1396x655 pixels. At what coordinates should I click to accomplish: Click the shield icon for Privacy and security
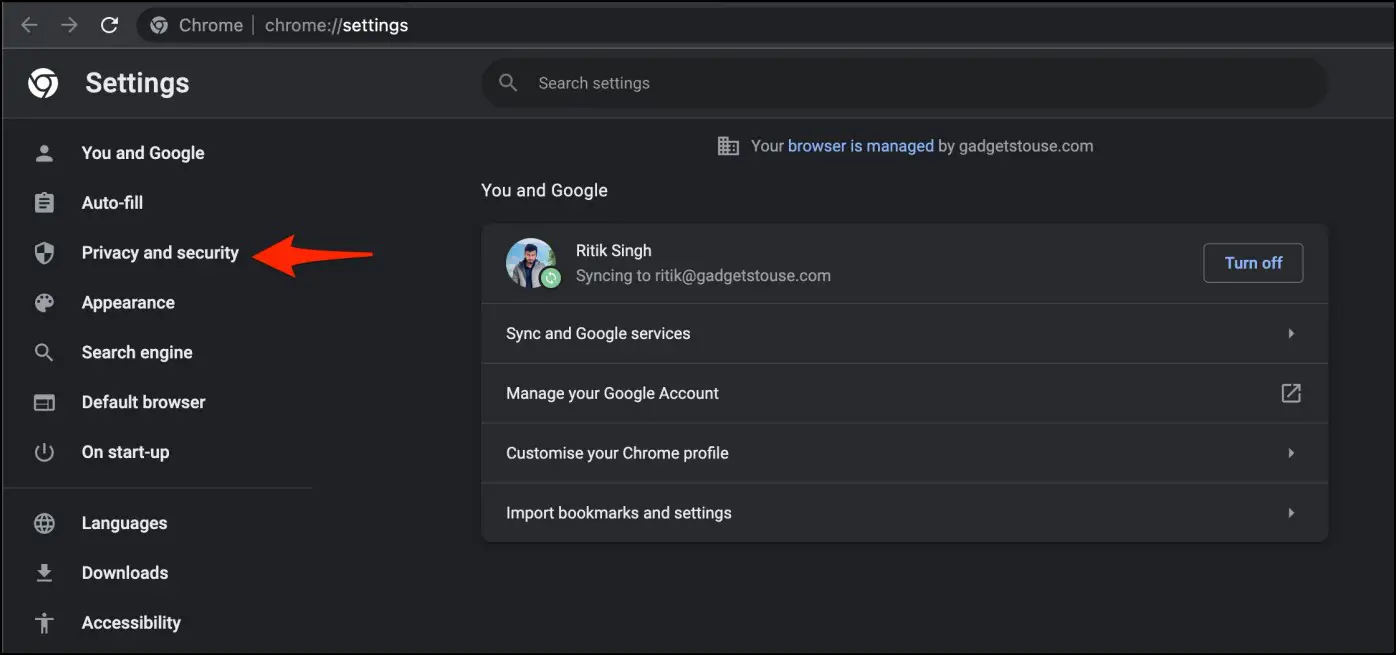(x=44, y=253)
